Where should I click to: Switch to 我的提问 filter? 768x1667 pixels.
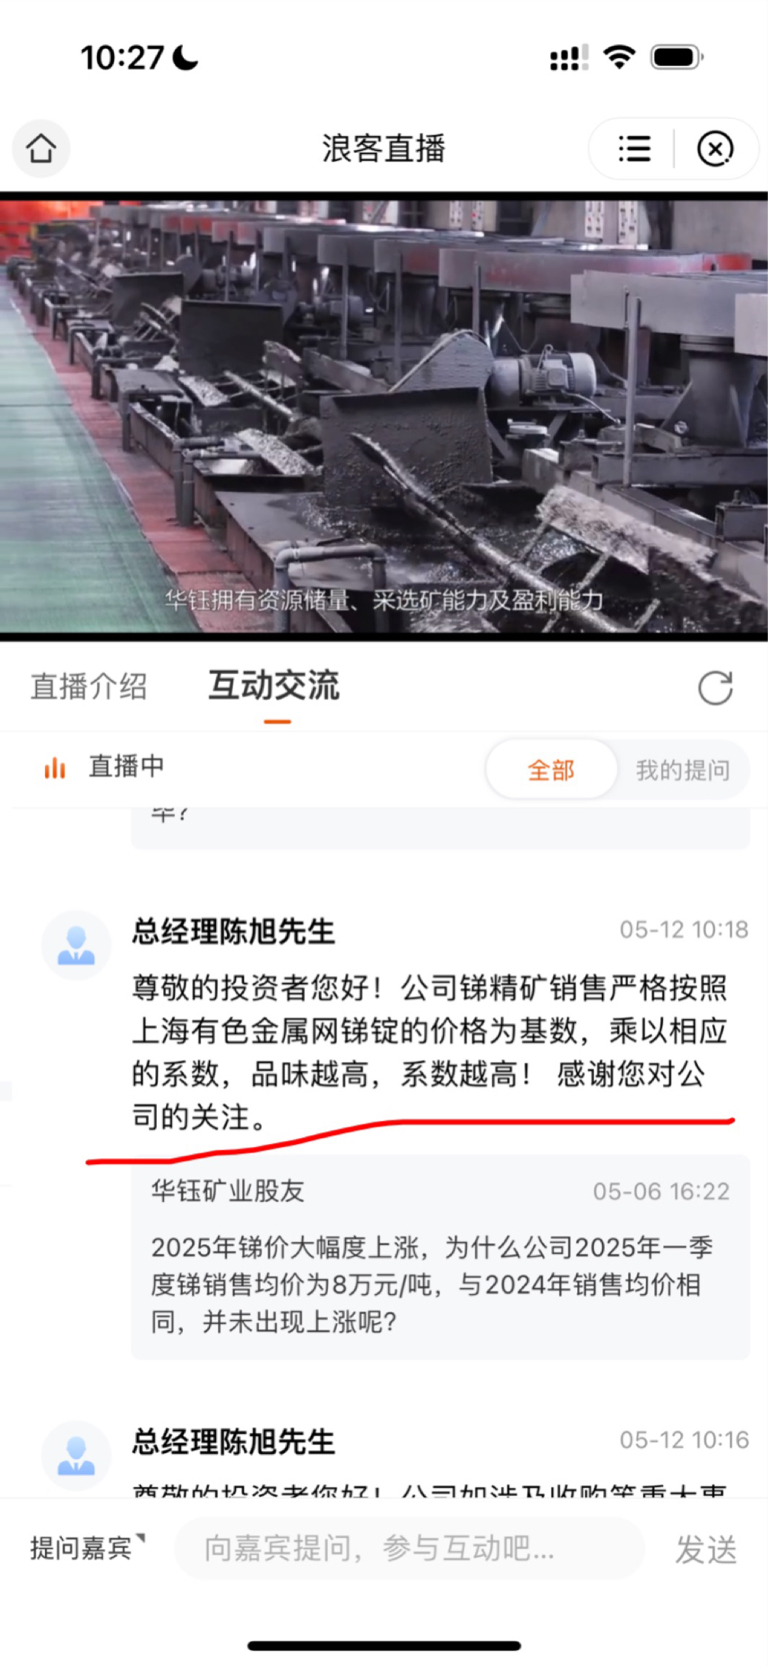tap(682, 770)
